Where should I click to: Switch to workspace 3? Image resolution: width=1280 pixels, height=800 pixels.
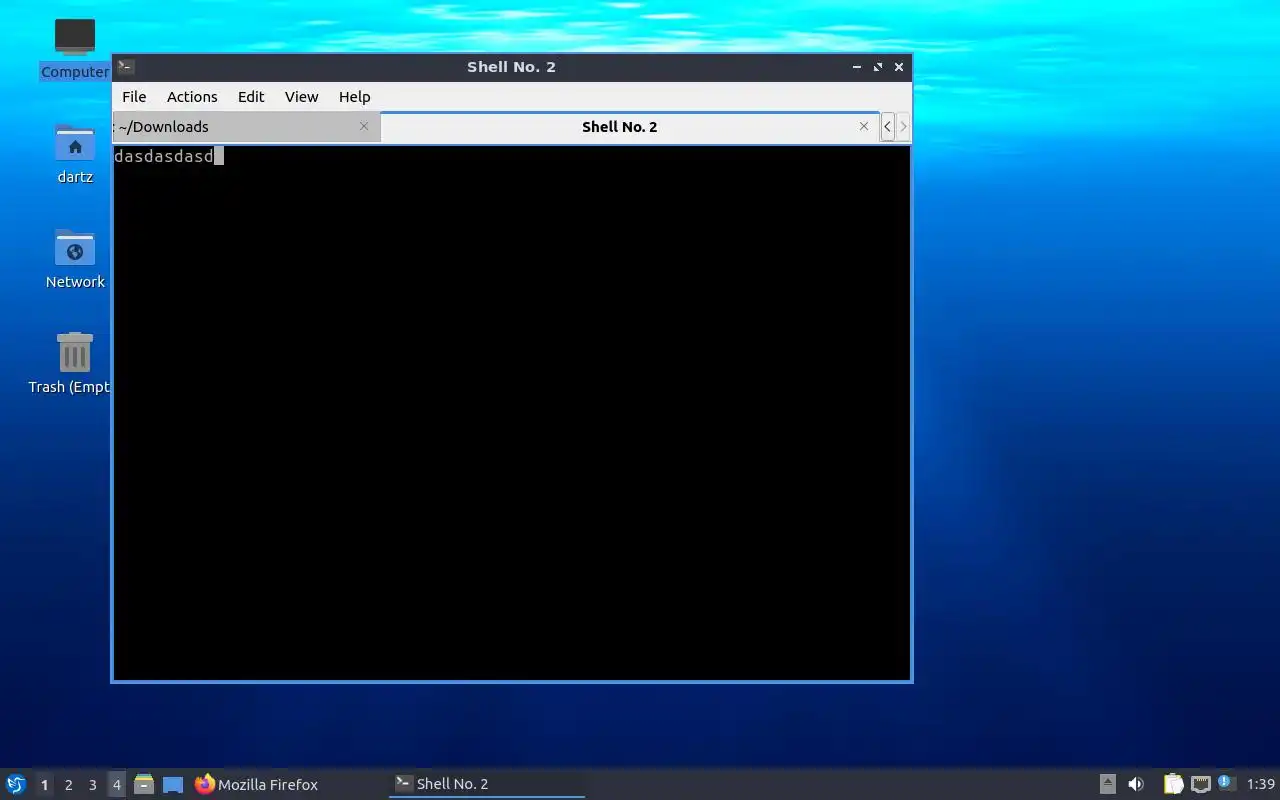coord(92,785)
